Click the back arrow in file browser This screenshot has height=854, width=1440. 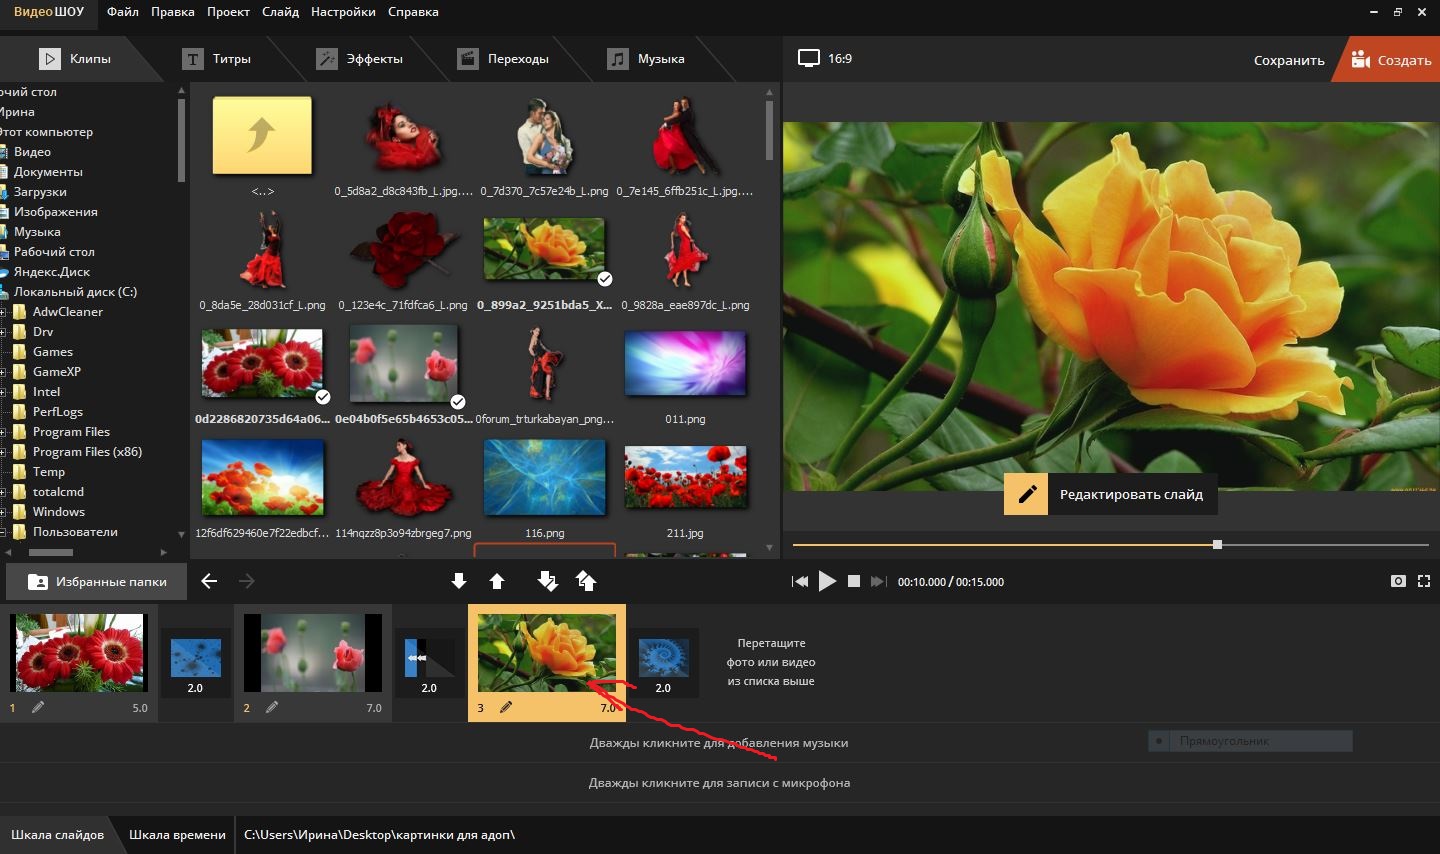(x=209, y=581)
